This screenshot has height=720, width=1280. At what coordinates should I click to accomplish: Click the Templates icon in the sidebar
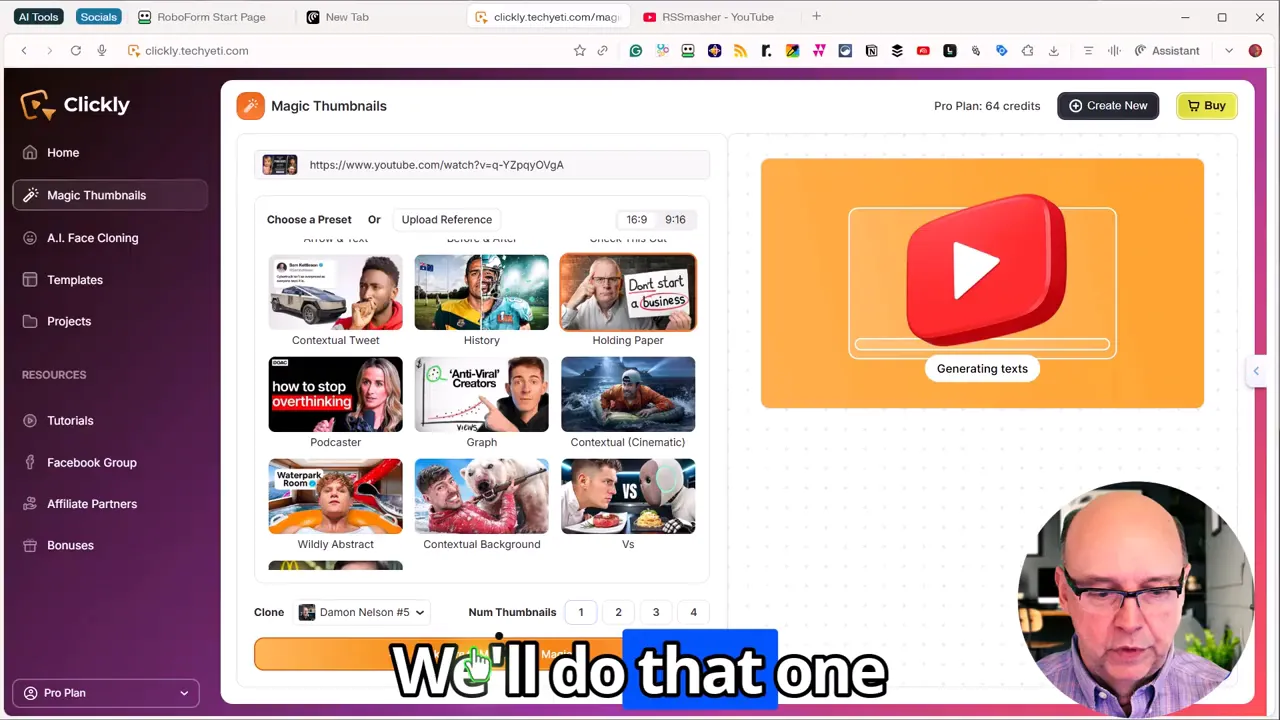tap(30, 280)
